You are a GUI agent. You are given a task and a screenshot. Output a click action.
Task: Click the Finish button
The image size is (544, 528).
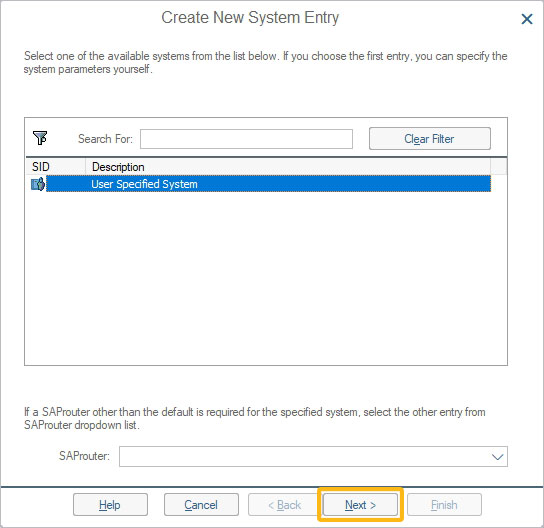coord(444,505)
